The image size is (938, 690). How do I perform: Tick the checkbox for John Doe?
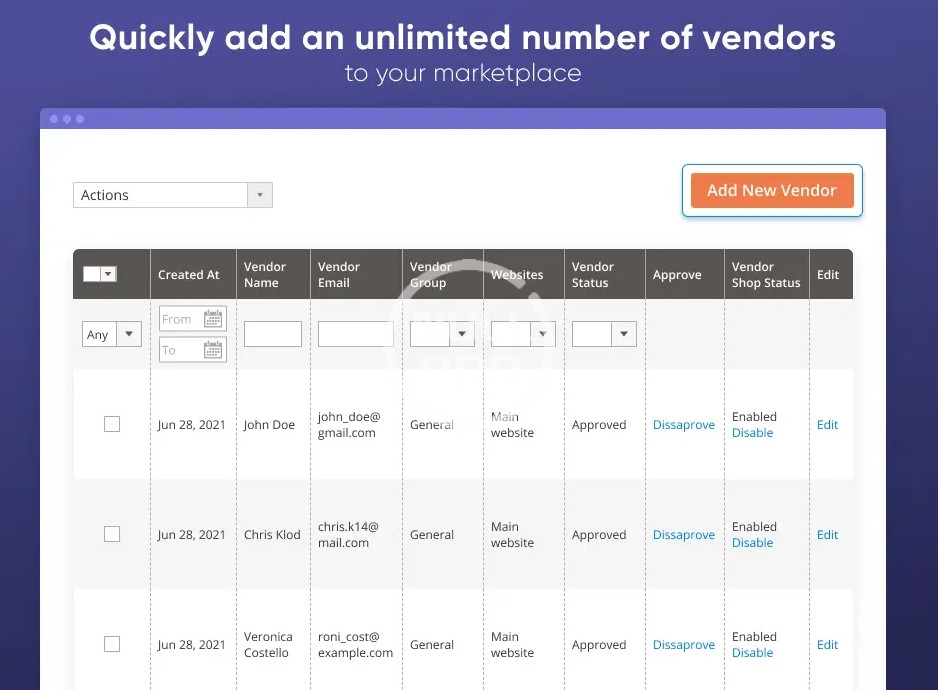pos(112,424)
